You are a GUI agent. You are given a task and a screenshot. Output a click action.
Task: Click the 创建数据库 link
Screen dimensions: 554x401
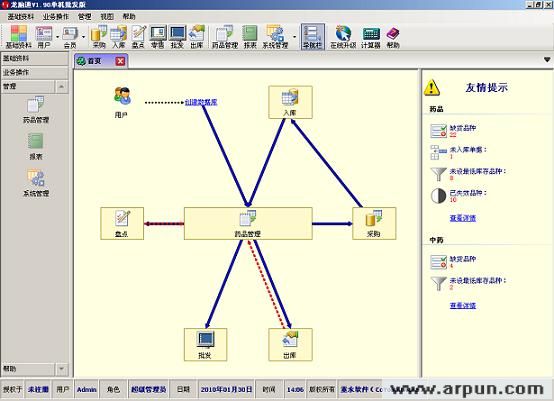click(x=201, y=102)
